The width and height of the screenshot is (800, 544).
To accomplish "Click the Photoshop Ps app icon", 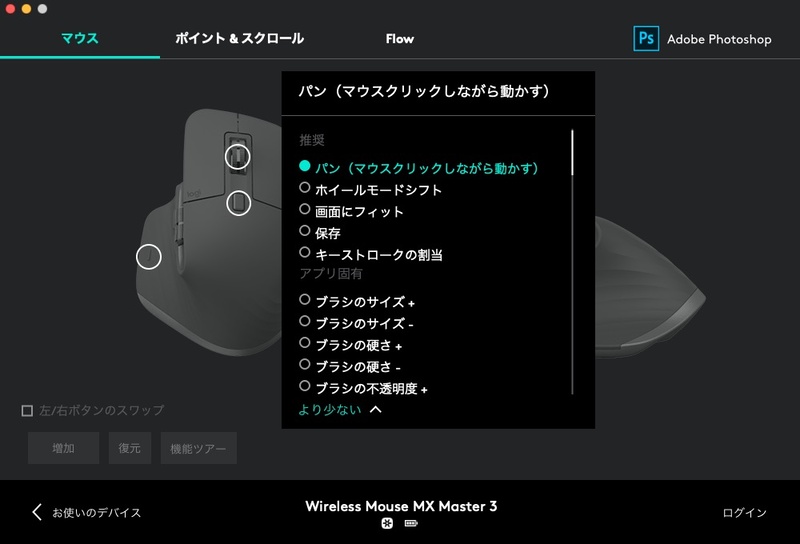I will click(x=646, y=39).
